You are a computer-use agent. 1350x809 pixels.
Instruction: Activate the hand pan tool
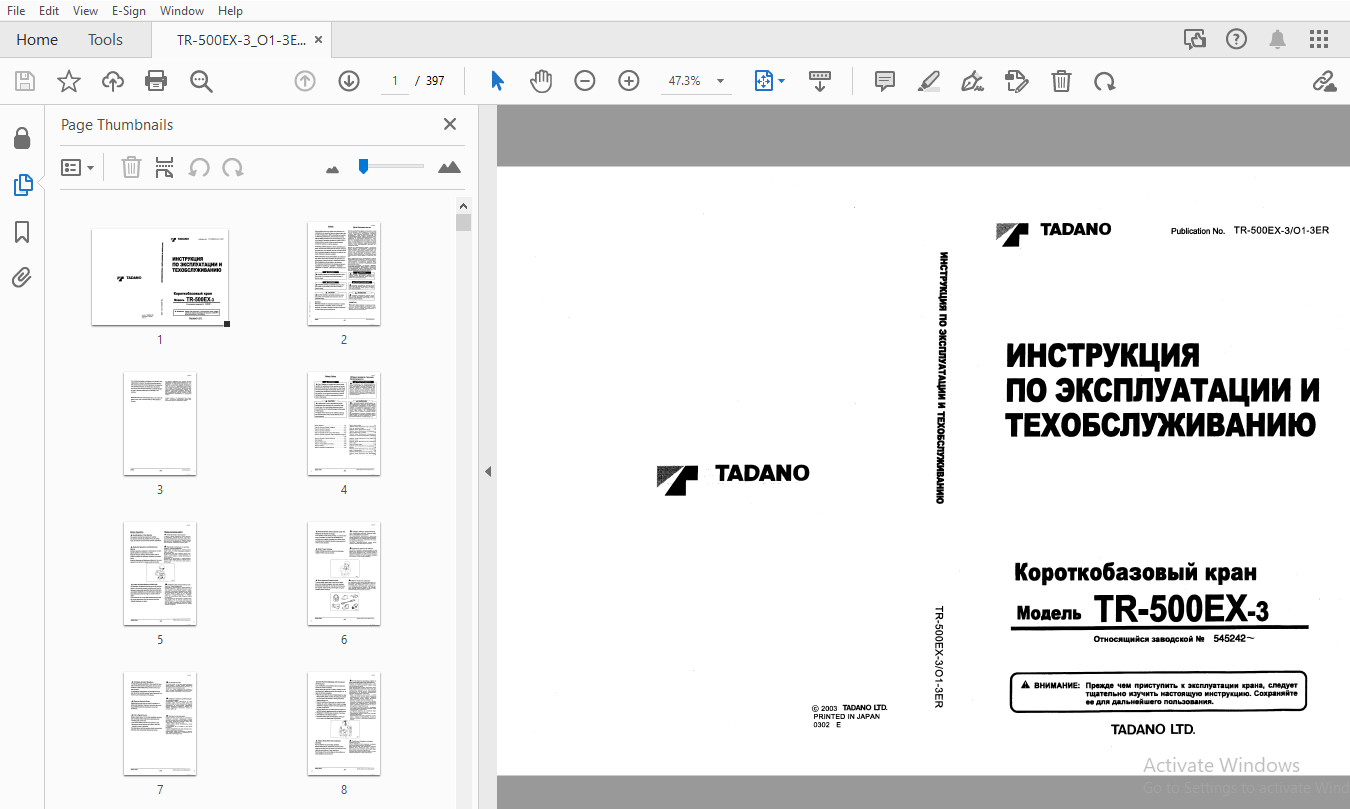pyautogui.click(x=541, y=81)
